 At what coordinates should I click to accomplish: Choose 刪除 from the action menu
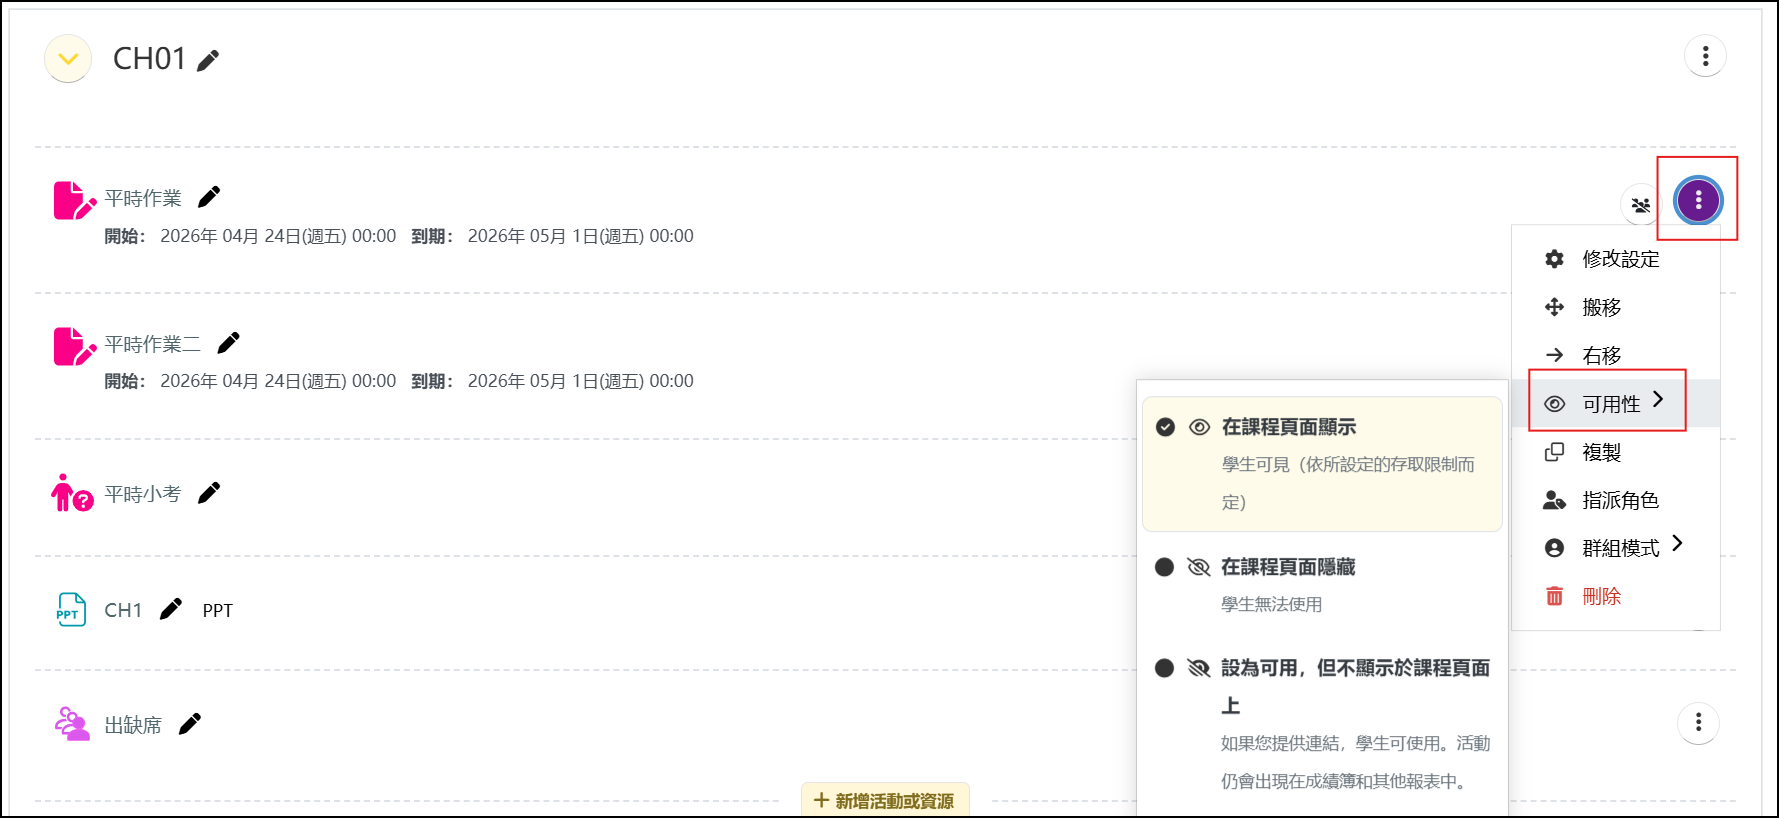(1615, 596)
